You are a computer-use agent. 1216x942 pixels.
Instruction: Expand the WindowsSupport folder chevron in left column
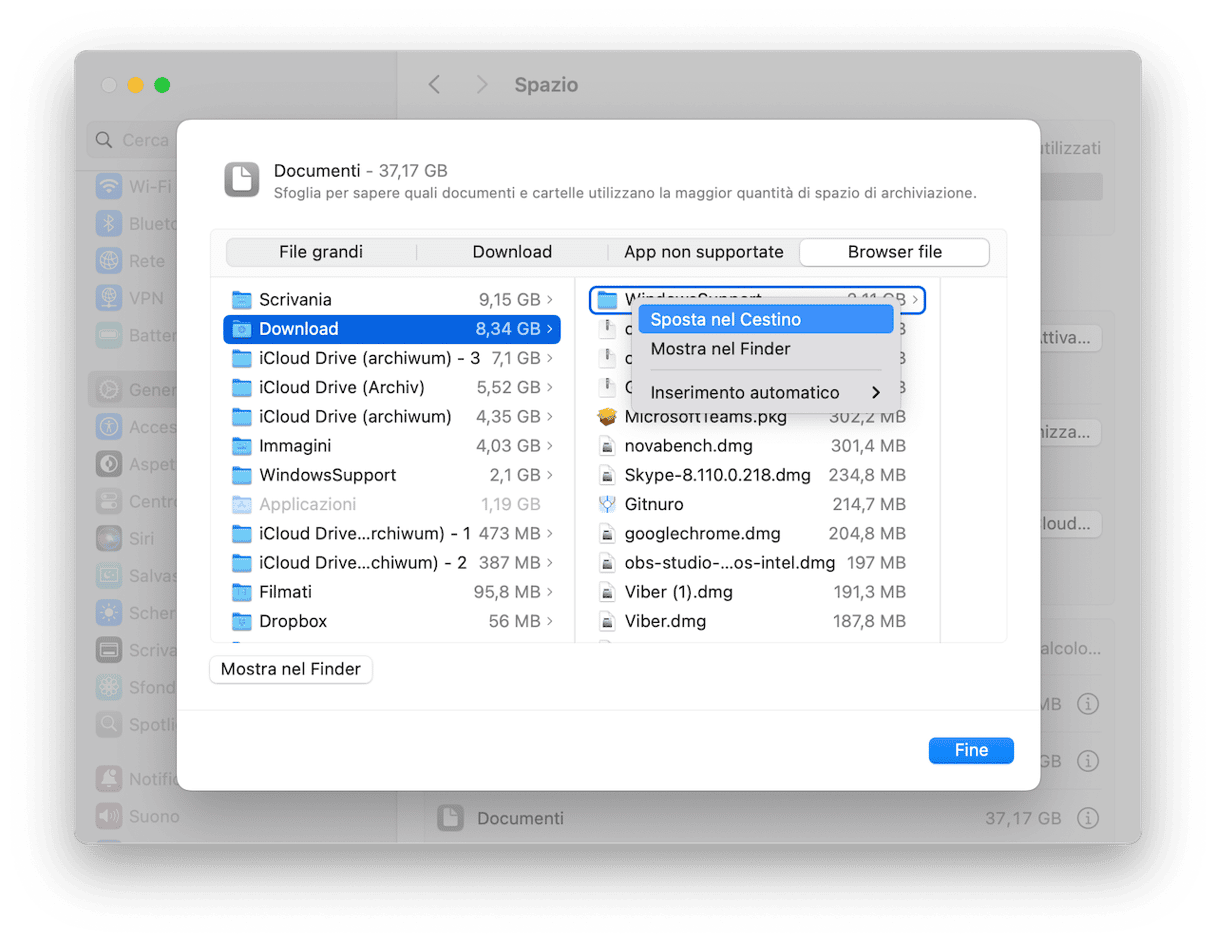pos(550,475)
